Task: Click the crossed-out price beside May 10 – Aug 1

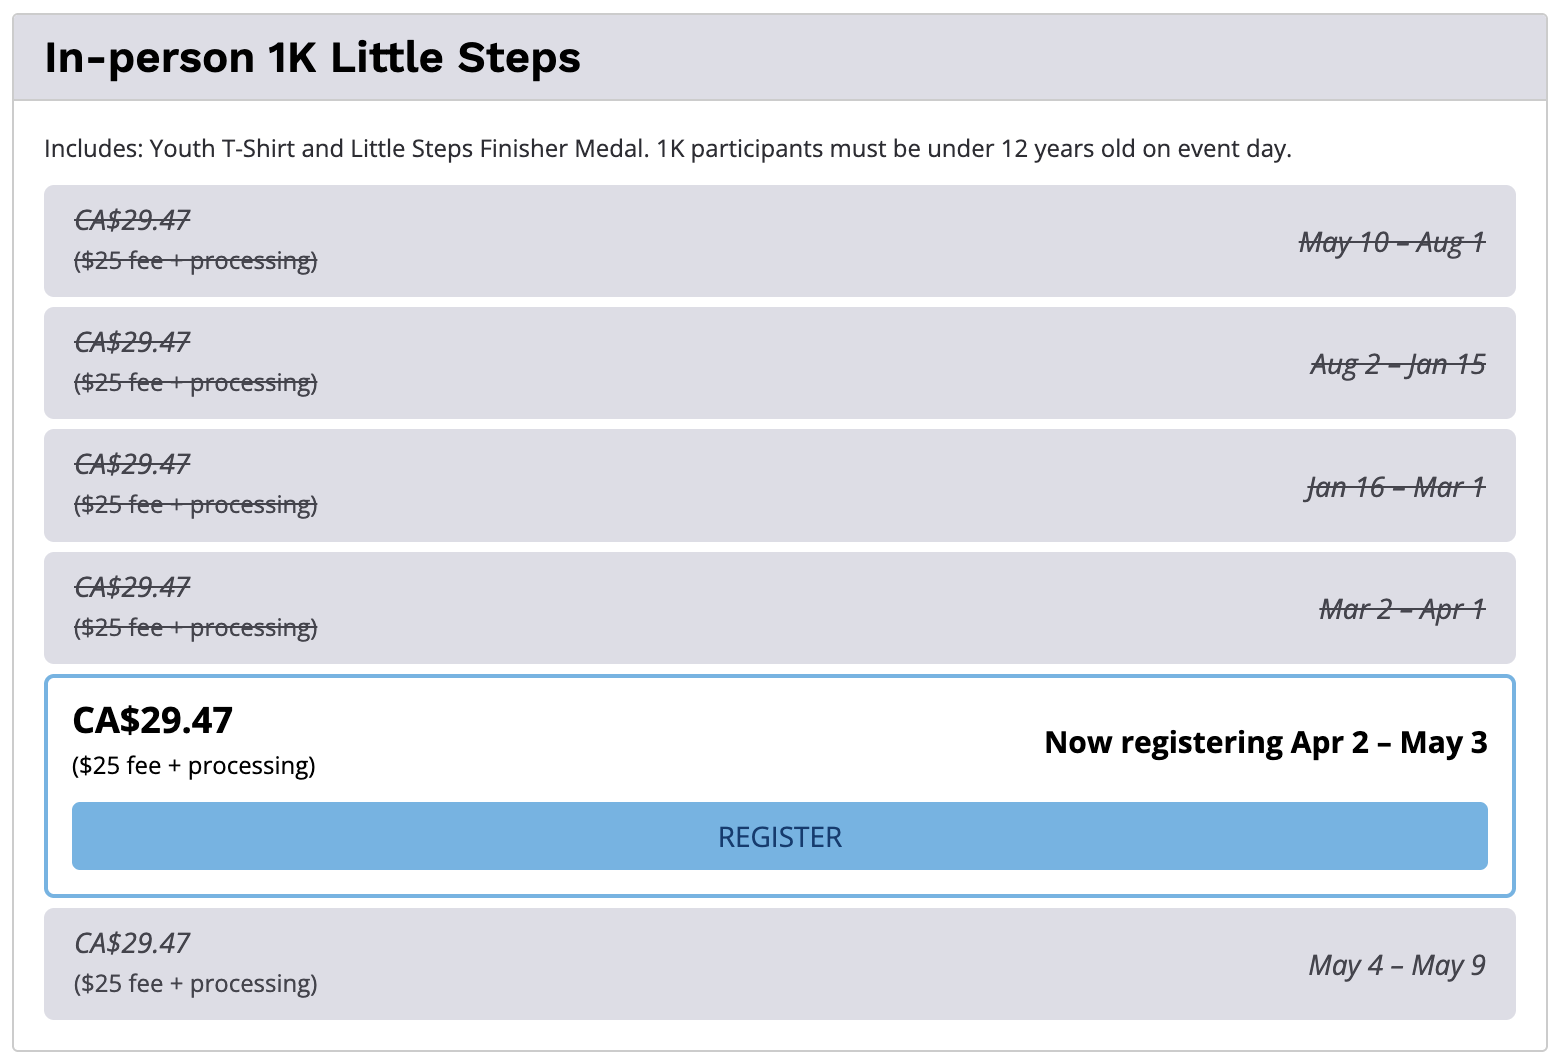Action: point(132,220)
